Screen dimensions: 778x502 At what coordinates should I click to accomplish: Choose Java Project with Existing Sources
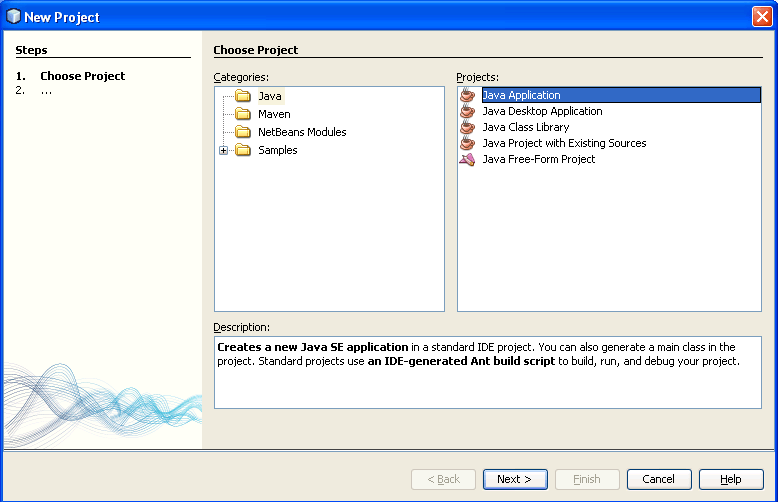564,143
